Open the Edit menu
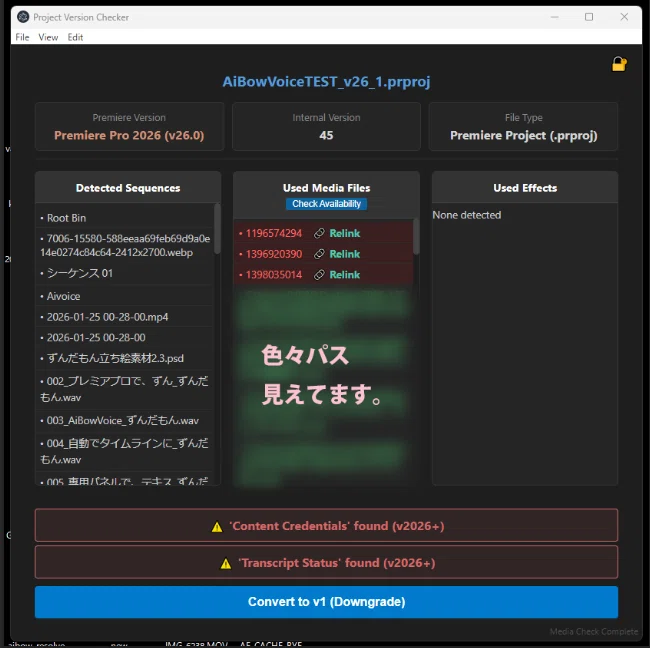Screen dimensions: 650x648 coord(75,37)
